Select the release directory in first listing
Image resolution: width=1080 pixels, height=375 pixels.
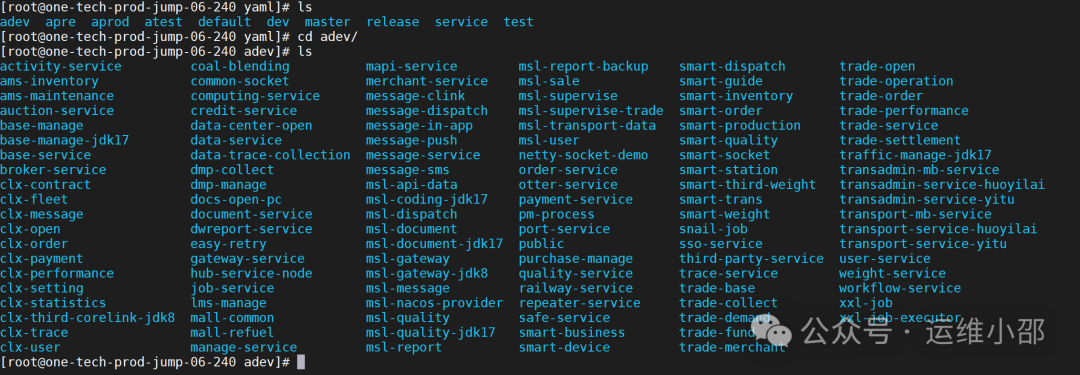pos(392,22)
